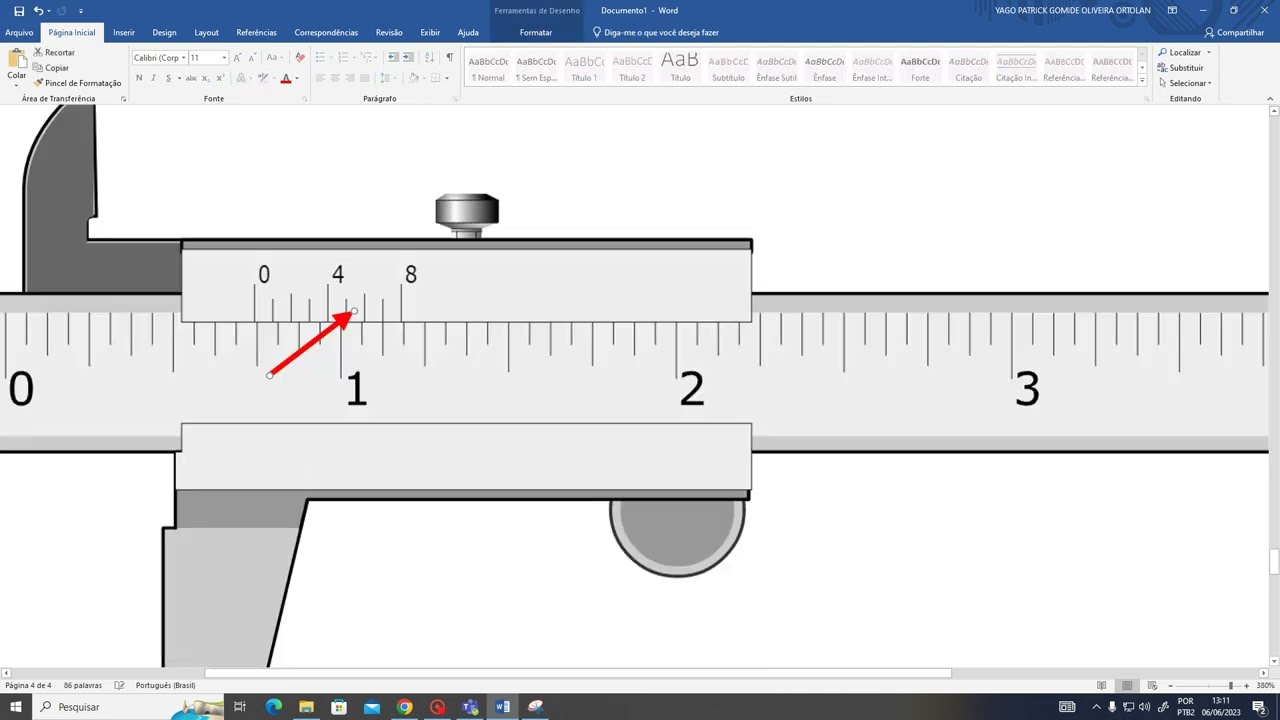
Task: Toggle strikethrough with the abc button
Action: click(189, 78)
